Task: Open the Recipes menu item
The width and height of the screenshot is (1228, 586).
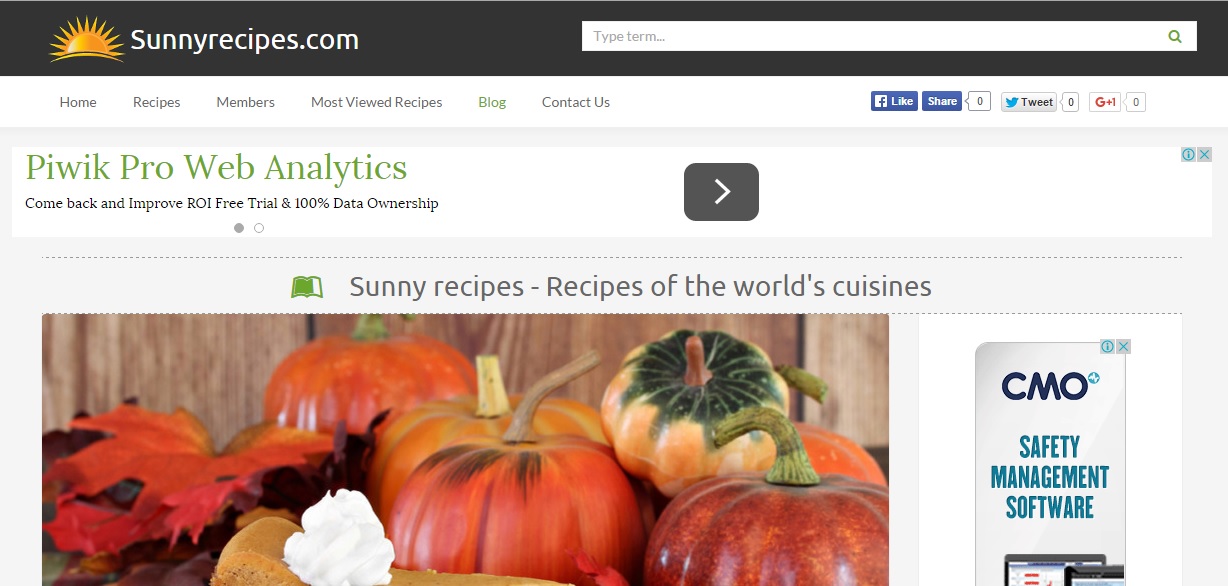Action: (x=157, y=102)
